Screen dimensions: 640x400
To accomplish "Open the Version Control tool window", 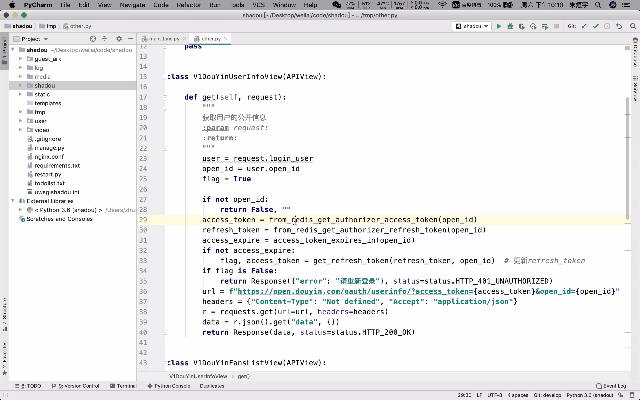I will click(76, 386).
